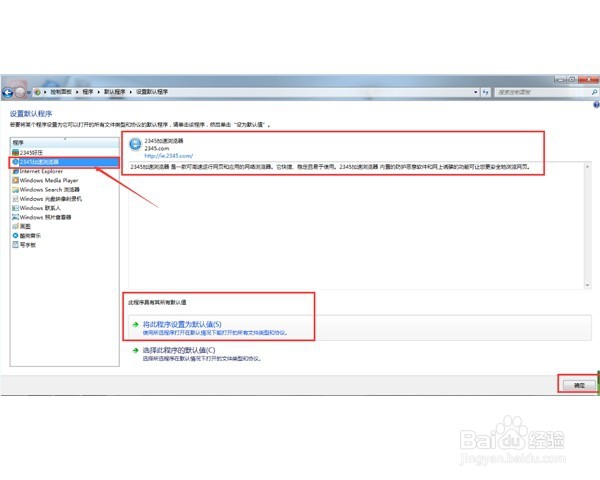The image size is (600, 480).
Task: Open the recent pages dropdown beside Forward
Action: coord(29,93)
